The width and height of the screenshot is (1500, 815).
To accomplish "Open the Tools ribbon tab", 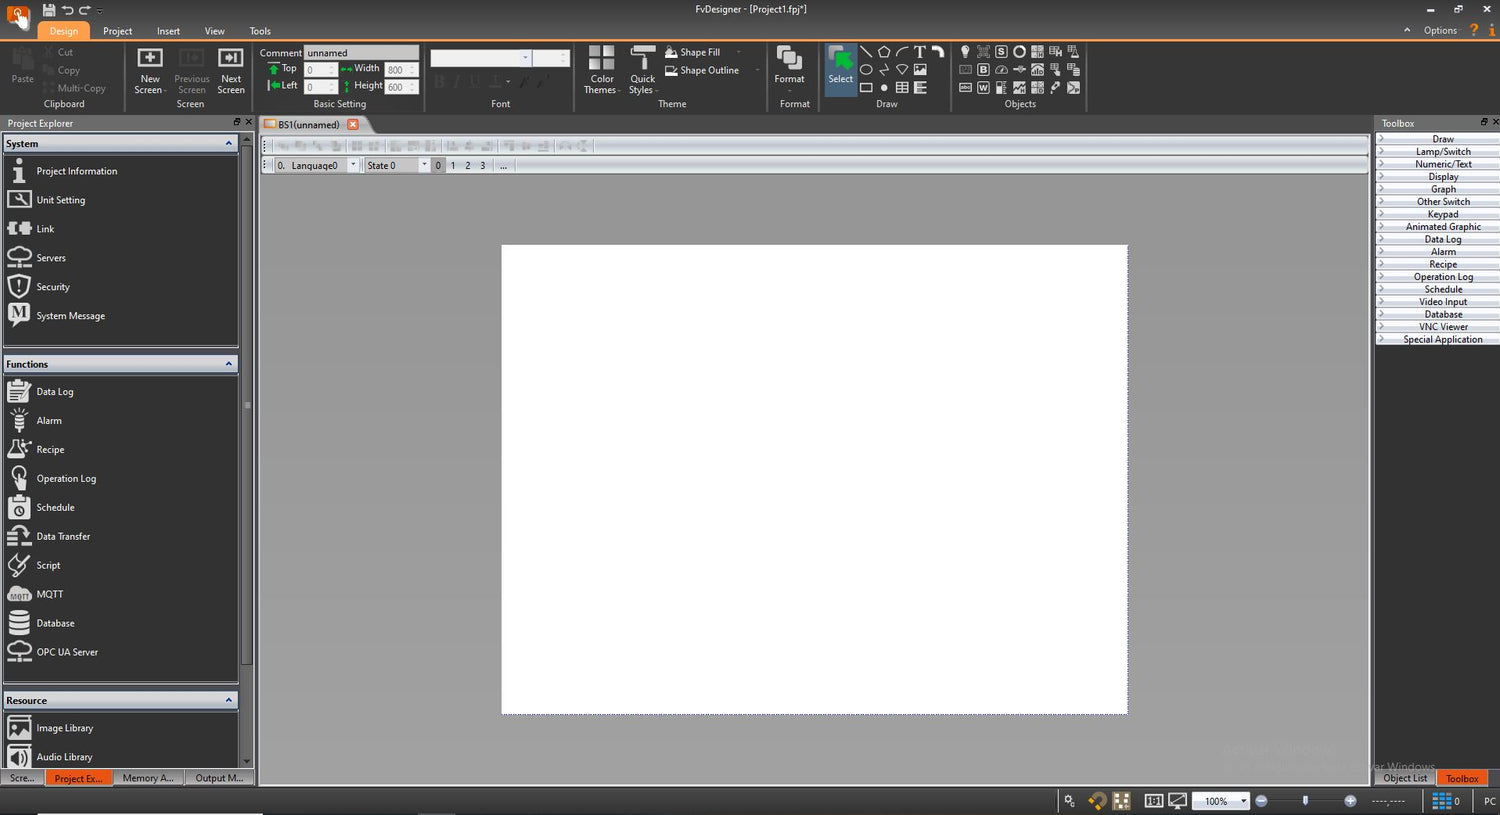I will 260,31.
